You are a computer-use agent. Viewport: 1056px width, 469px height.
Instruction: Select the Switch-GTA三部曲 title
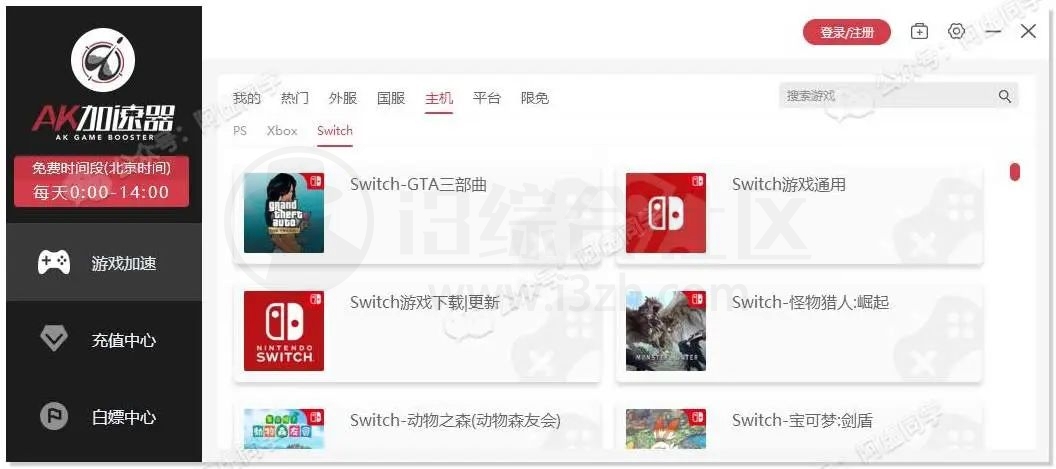click(418, 185)
